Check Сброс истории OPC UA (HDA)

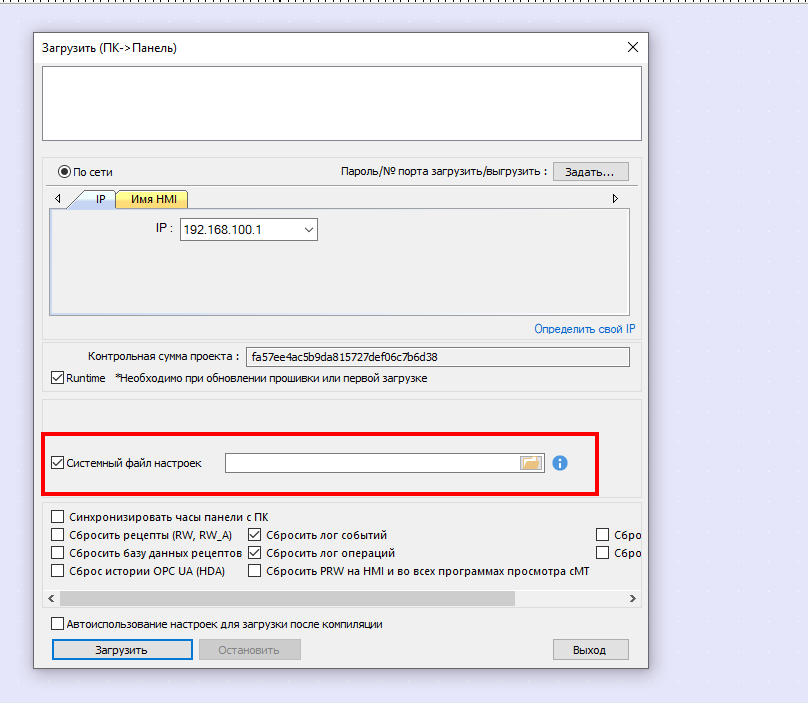(x=57, y=571)
